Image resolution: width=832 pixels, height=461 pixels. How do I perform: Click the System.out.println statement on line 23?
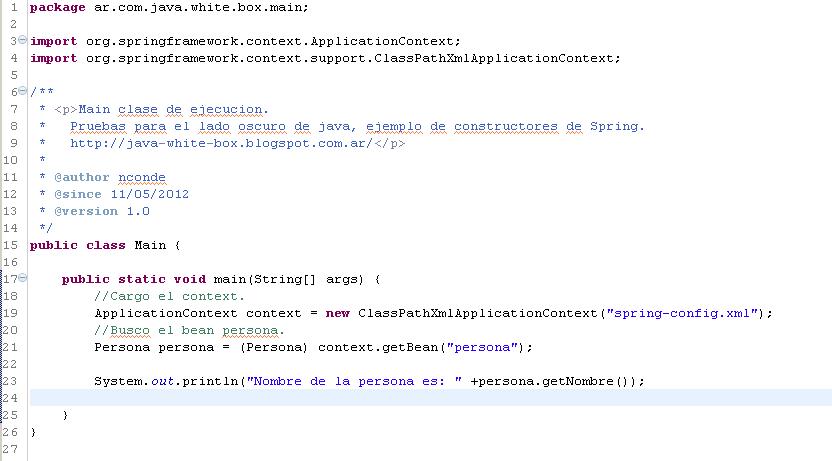click(x=369, y=381)
